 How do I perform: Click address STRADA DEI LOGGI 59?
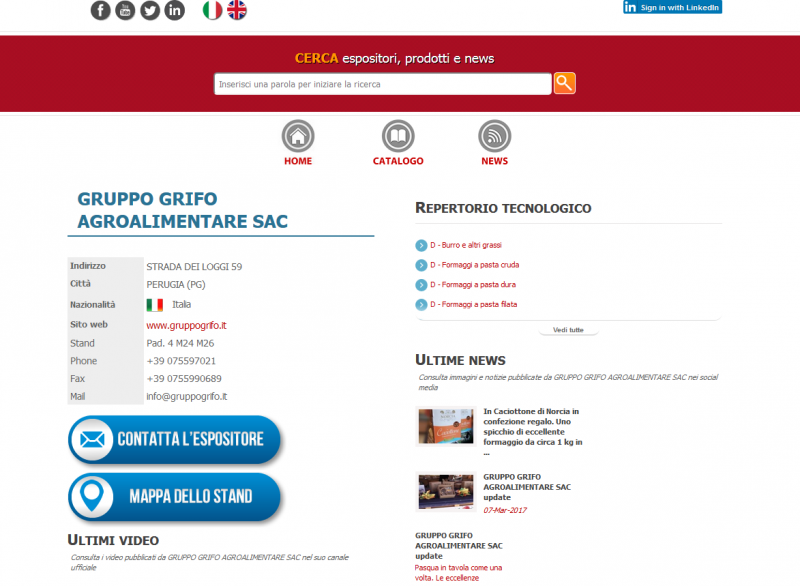click(x=194, y=267)
